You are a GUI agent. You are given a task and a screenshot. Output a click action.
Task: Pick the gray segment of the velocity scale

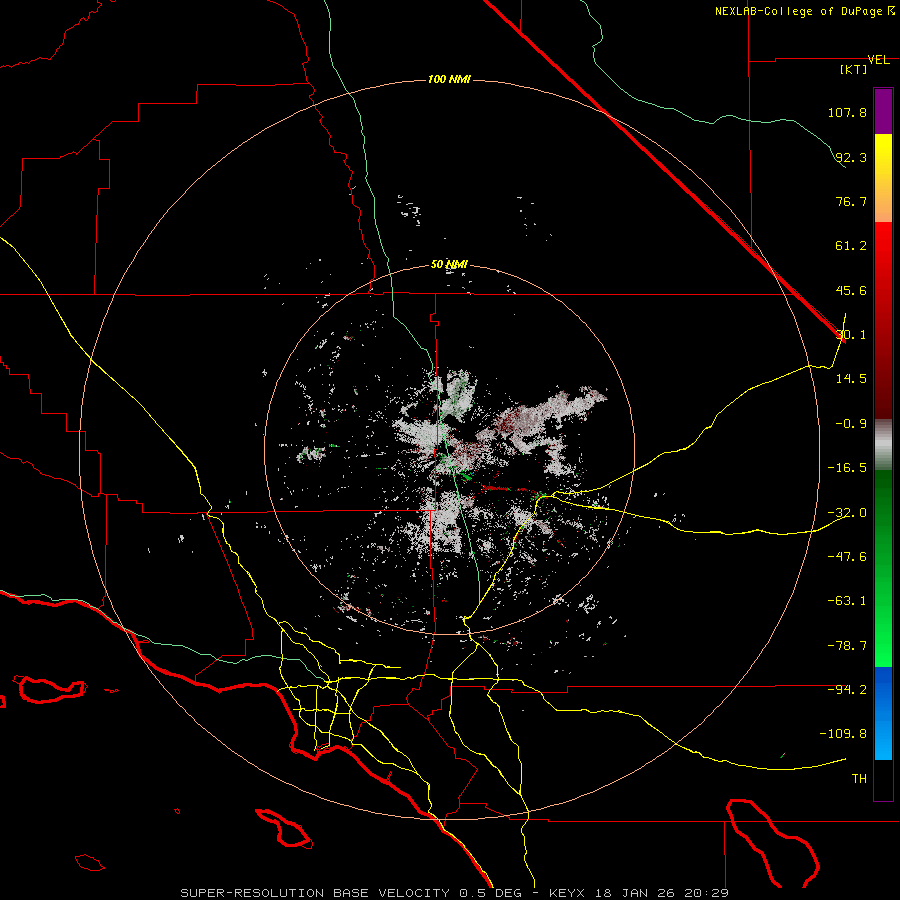[x=883, y=445]
